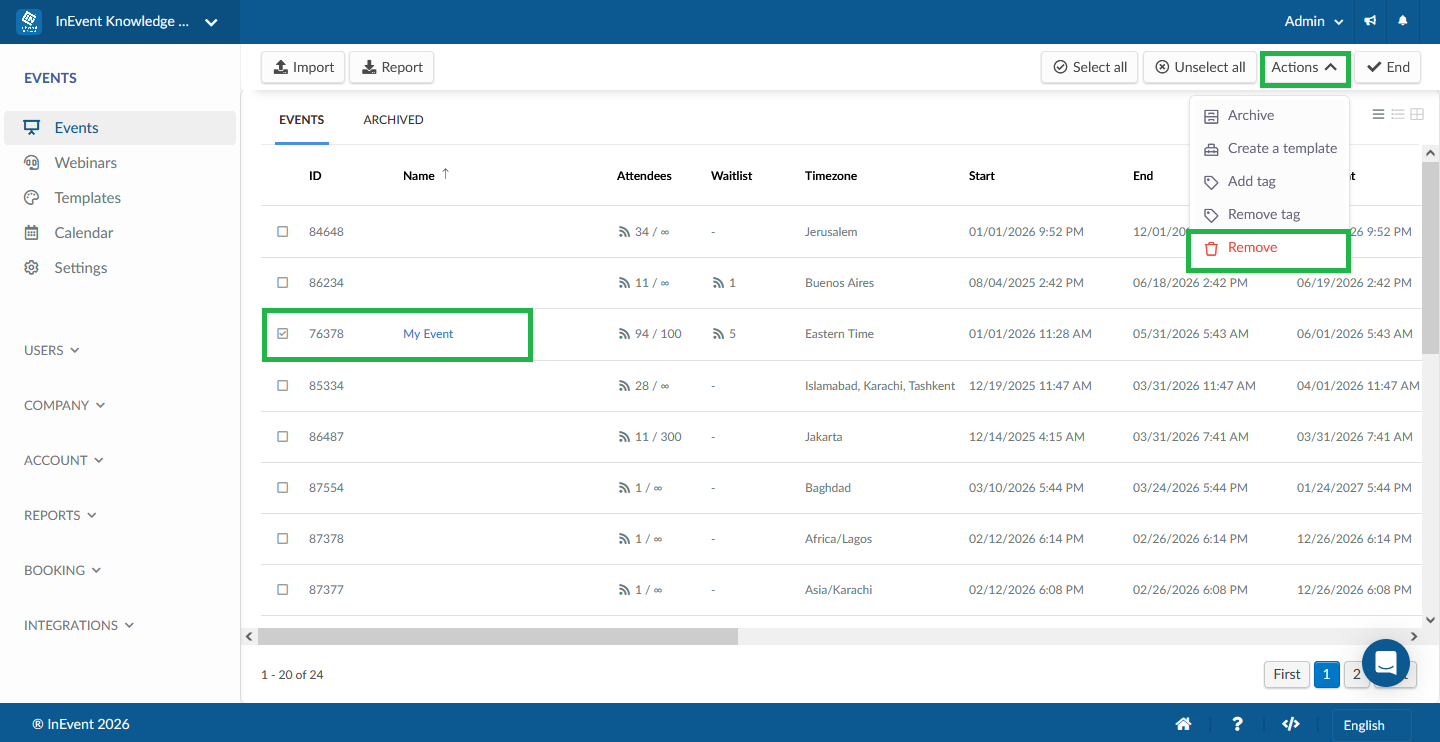Open the live chat bubble
The image size is (1440, 742).
click(1386, 663)
